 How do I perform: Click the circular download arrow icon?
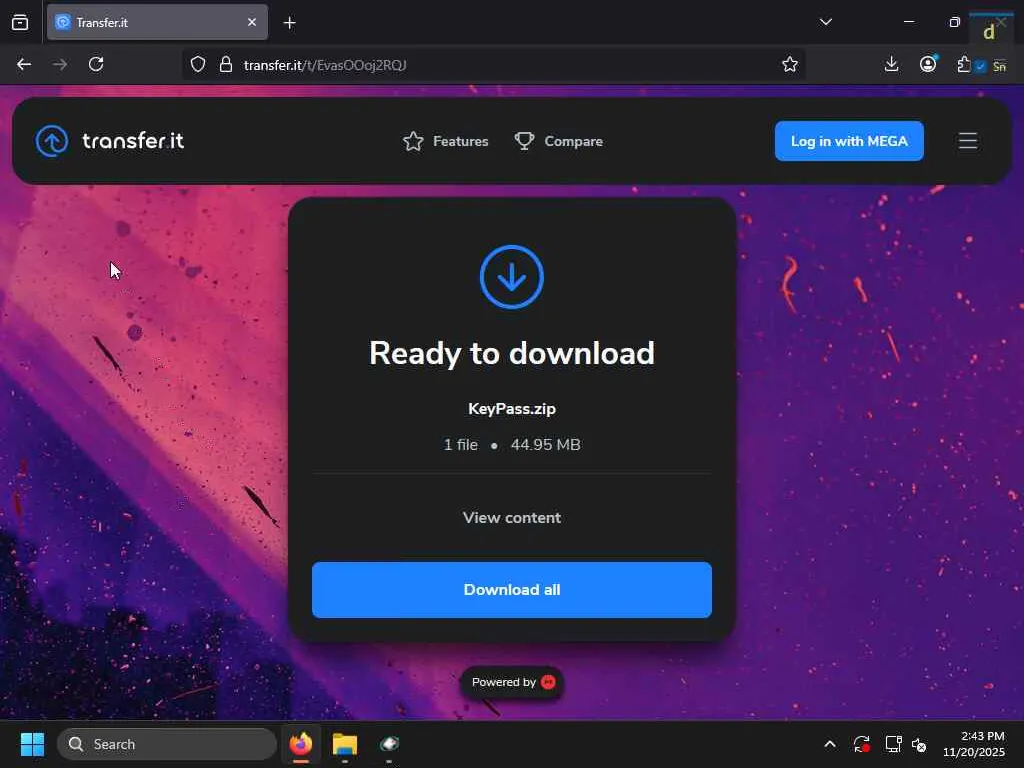(512, 277)
